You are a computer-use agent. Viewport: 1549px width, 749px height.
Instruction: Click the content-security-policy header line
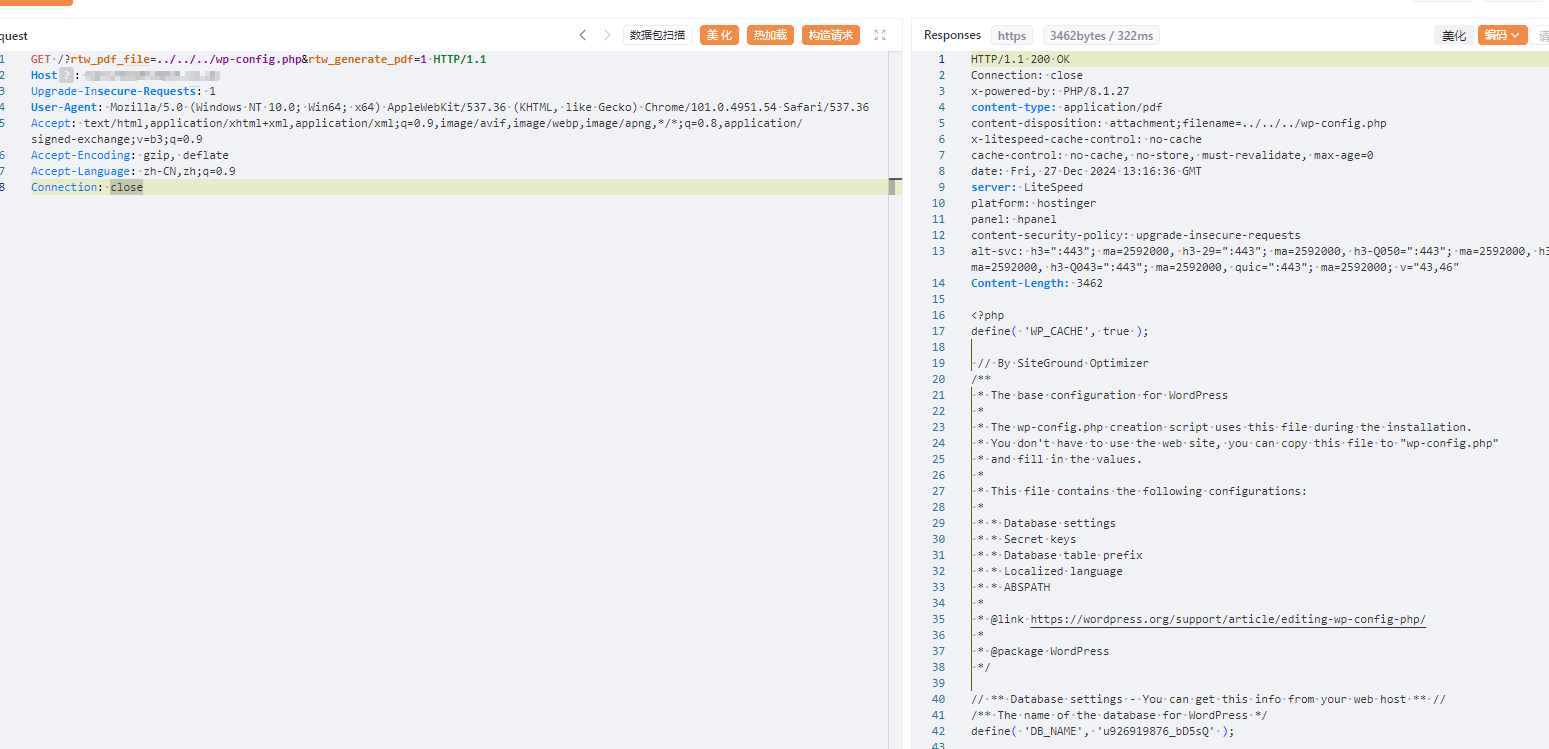click(x=1135, y=235)
